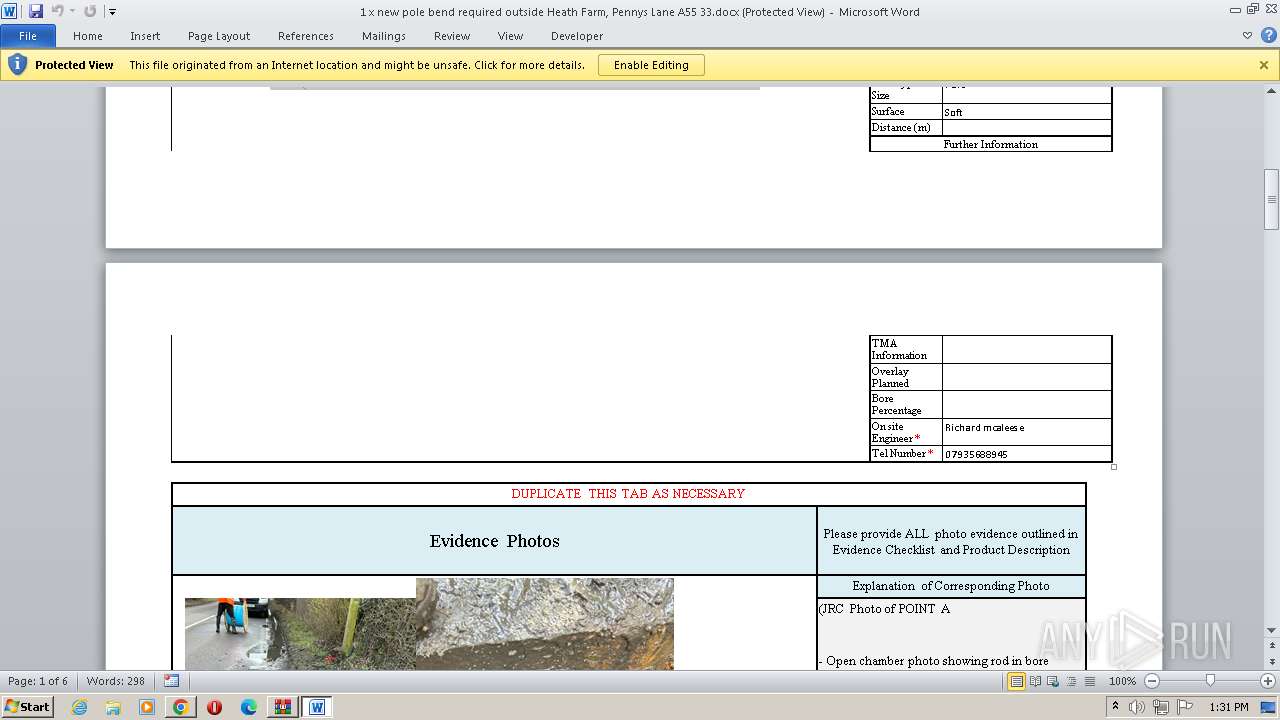1280x720 pixels.
Task: Open the File tab
Action: tap(28, 36)
